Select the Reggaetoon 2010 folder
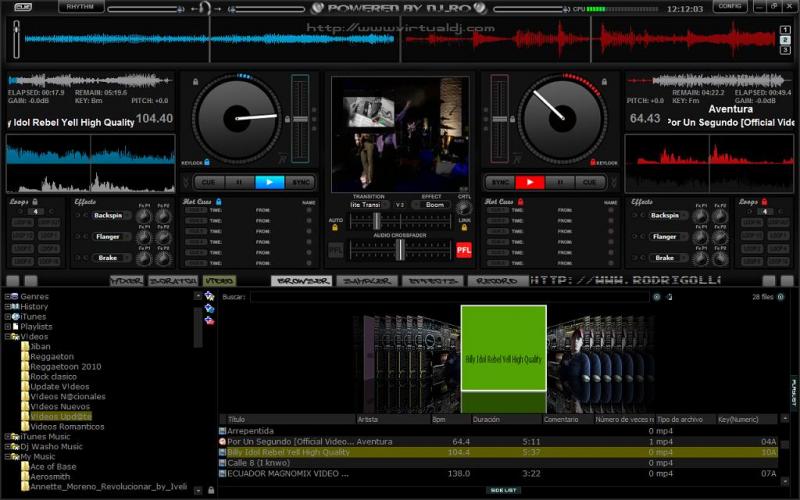 [65, 366]
